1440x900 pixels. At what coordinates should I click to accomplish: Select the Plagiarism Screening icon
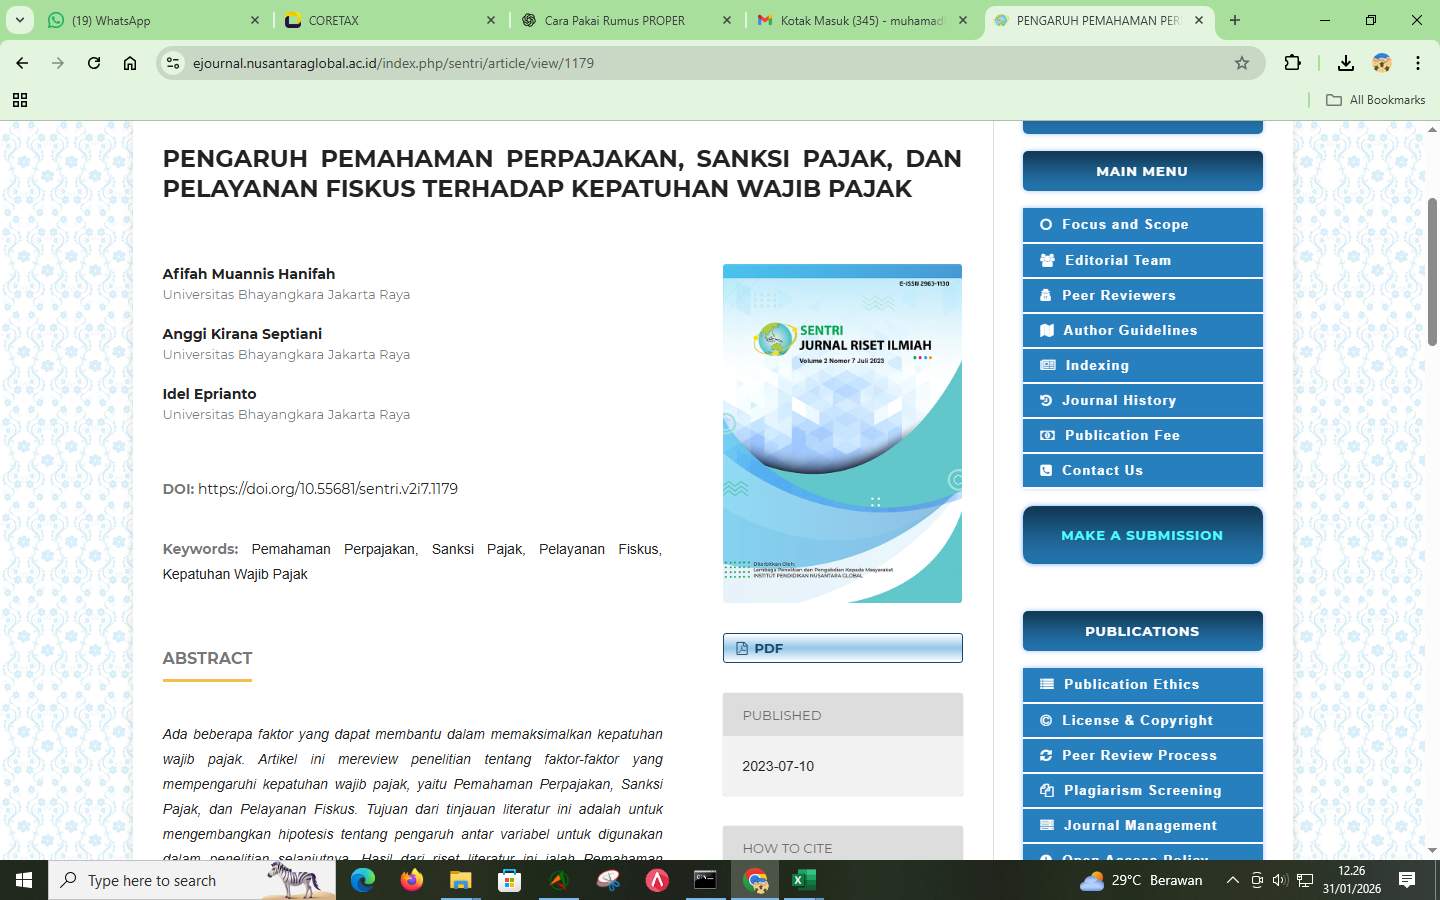click(x=1047, y=790)
